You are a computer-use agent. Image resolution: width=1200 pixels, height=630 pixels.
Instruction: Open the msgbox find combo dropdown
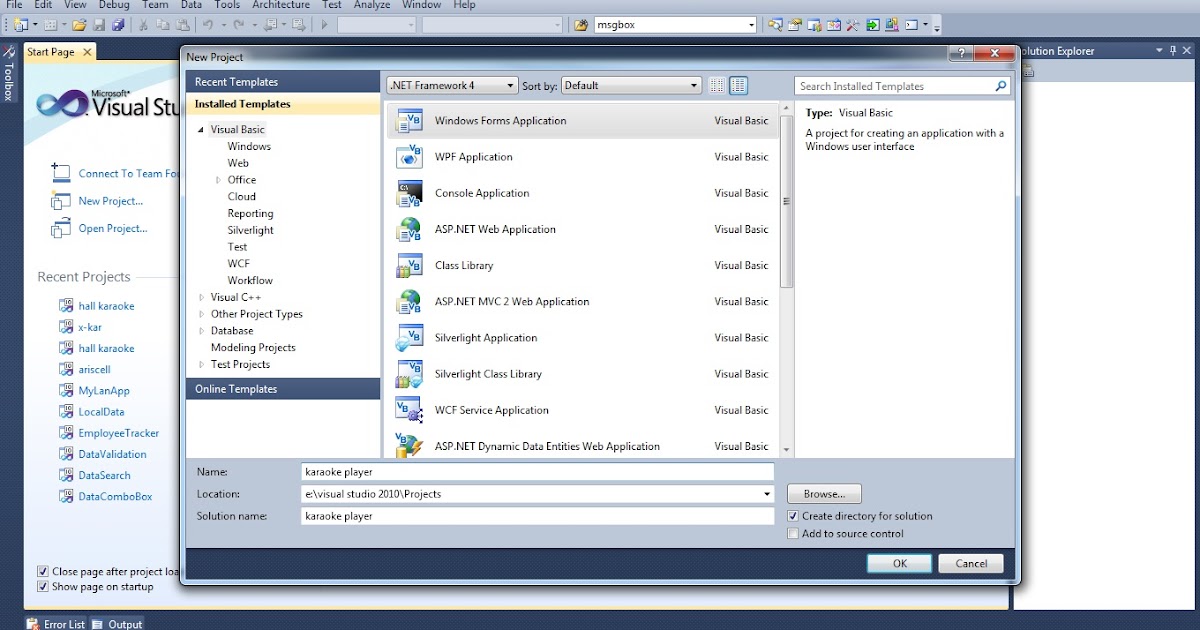[x=751, y=25]
